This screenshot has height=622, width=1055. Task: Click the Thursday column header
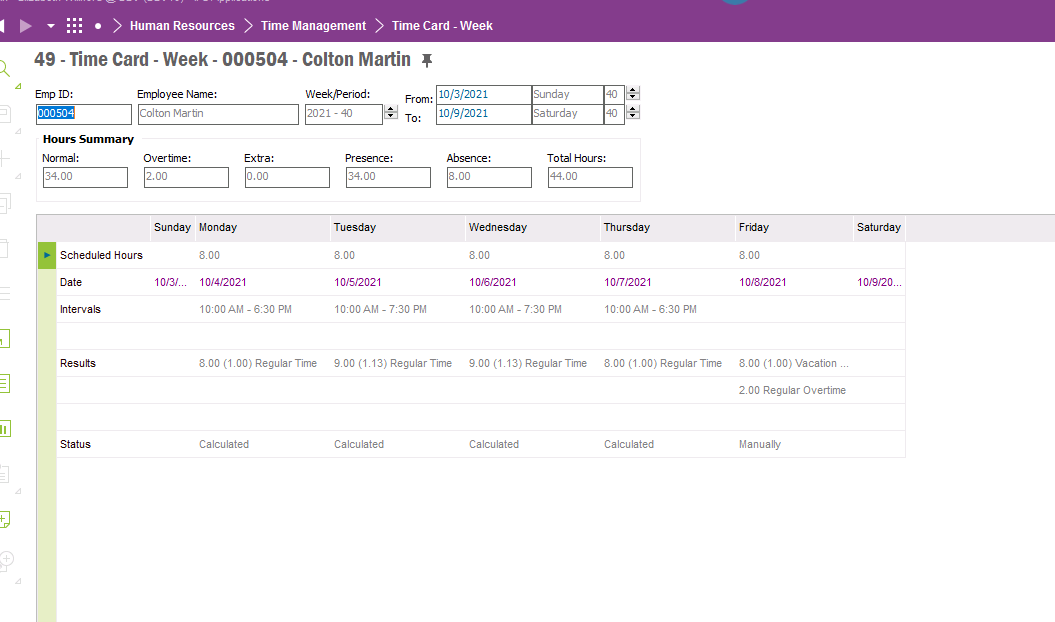pos(668,228)
